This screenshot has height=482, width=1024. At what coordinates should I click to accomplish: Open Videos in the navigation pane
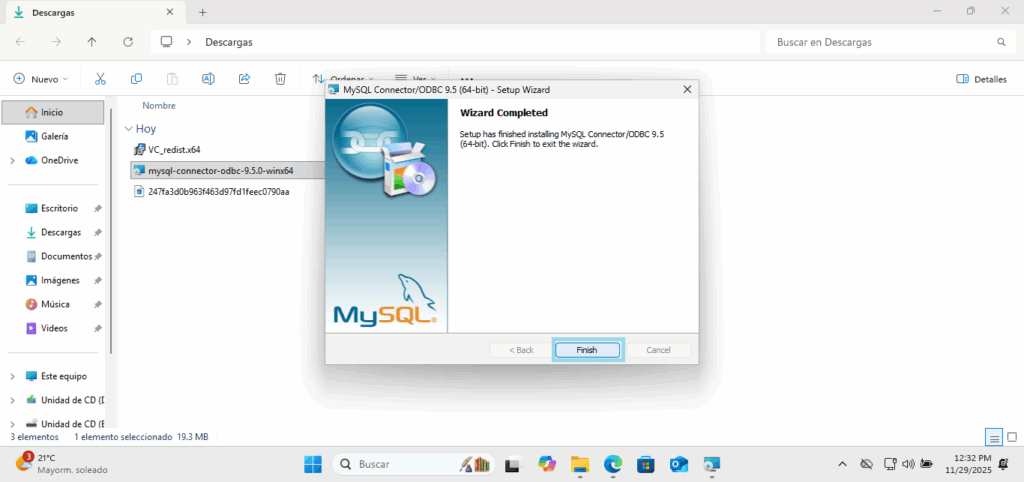[54, 328]
